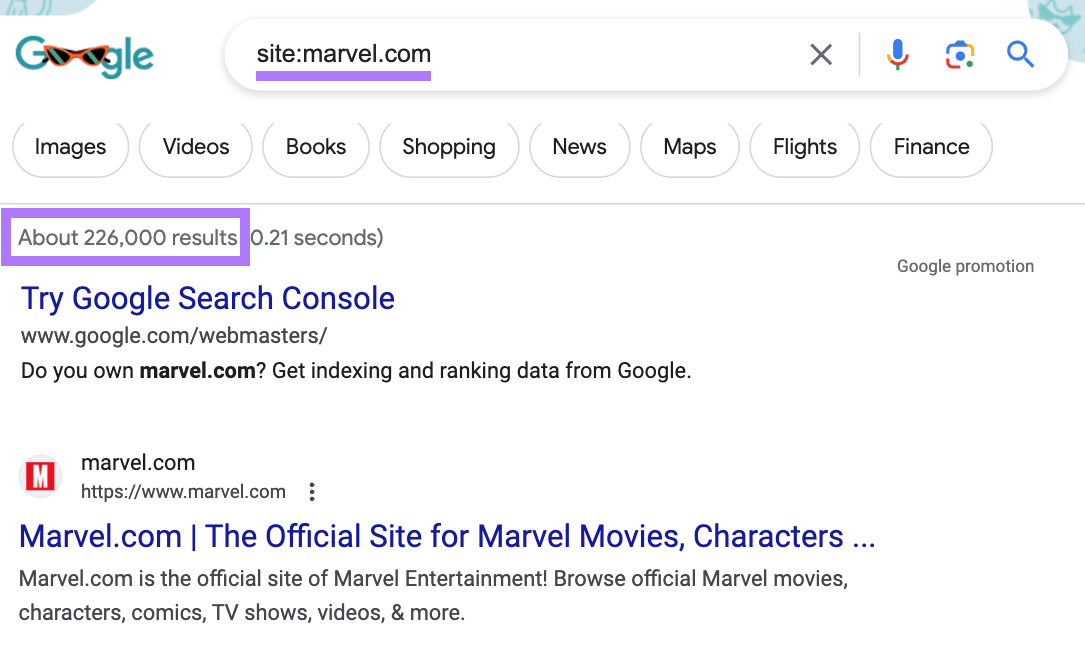Open the News search filter
Screen dimensions: 1085x660
point(579,147)
